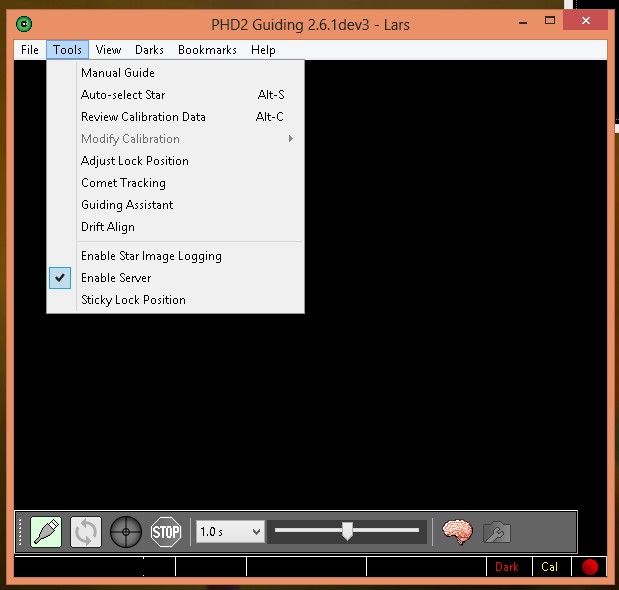Image resolution: width=619 pixels, height=590 pixels.
Task: Select Adjust Lock Position
Action: pyautogui.click(x=176, y=161)
